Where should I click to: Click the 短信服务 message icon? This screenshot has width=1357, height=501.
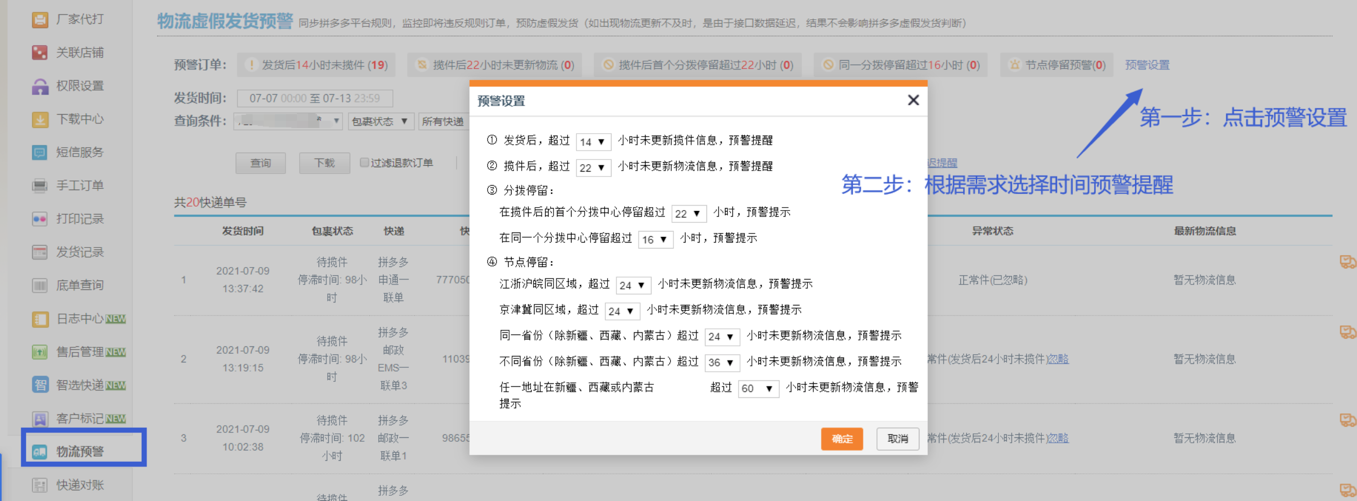pos(40,152)
